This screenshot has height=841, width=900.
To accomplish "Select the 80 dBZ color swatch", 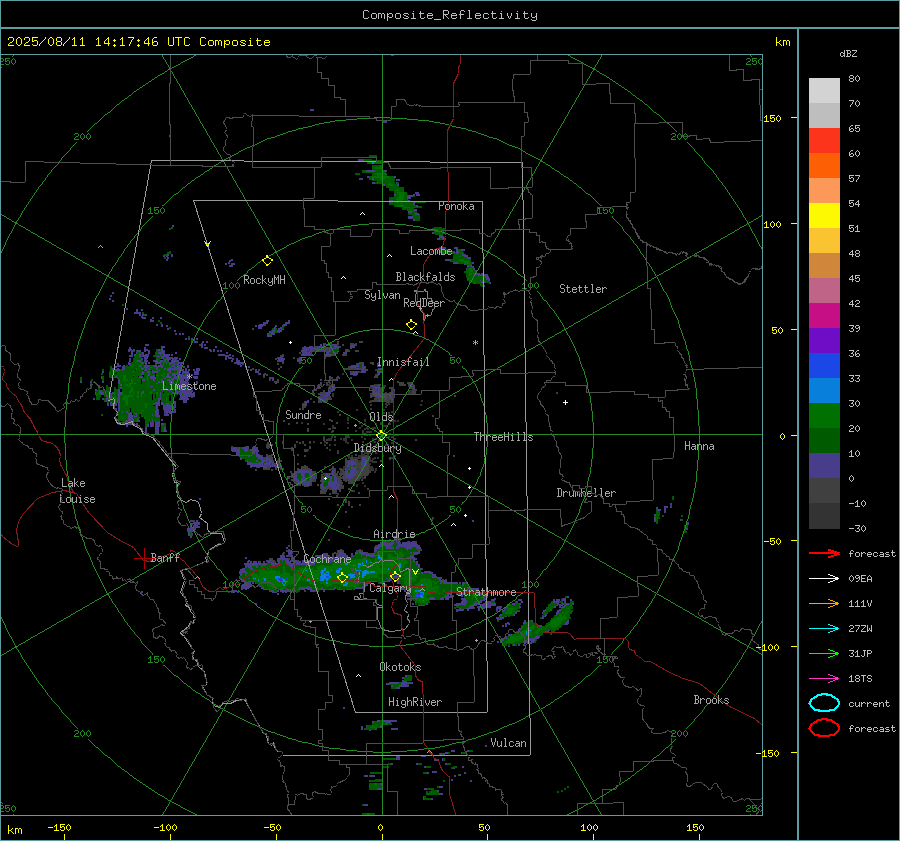I will click(824, 90).
